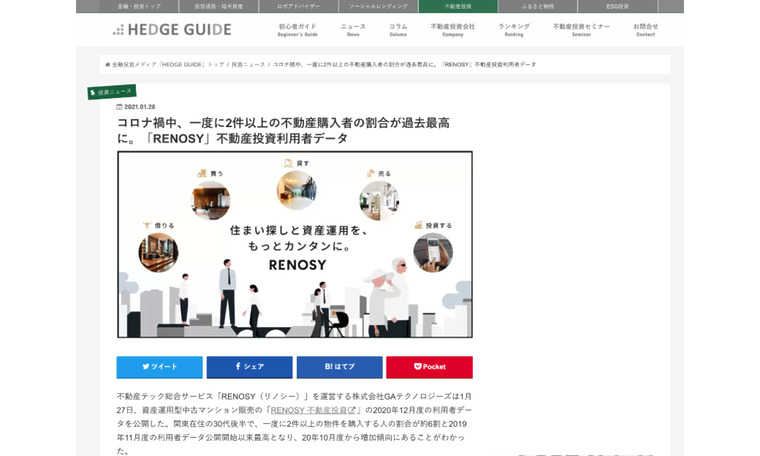Viewport: 760px width, 456px height.
Task: Open the お問合せ Contact page
Action: click(x=645, y=29)
